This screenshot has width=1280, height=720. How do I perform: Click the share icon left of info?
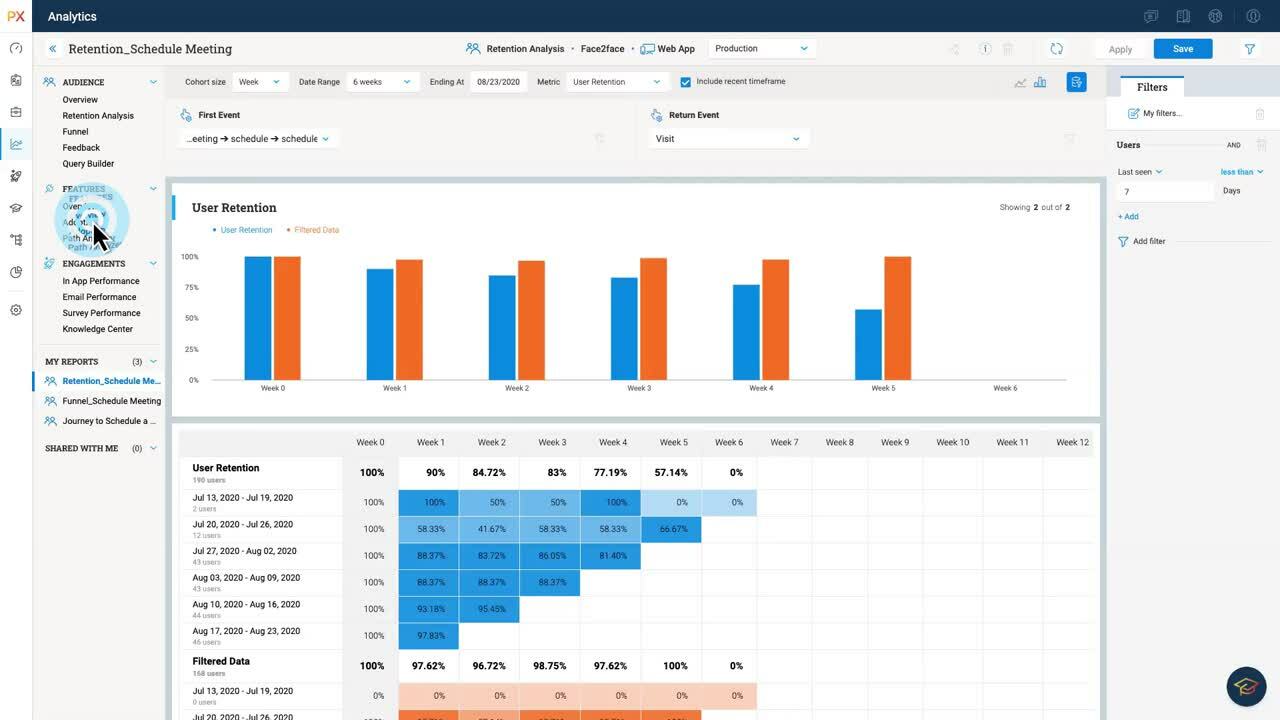point(955,48)
